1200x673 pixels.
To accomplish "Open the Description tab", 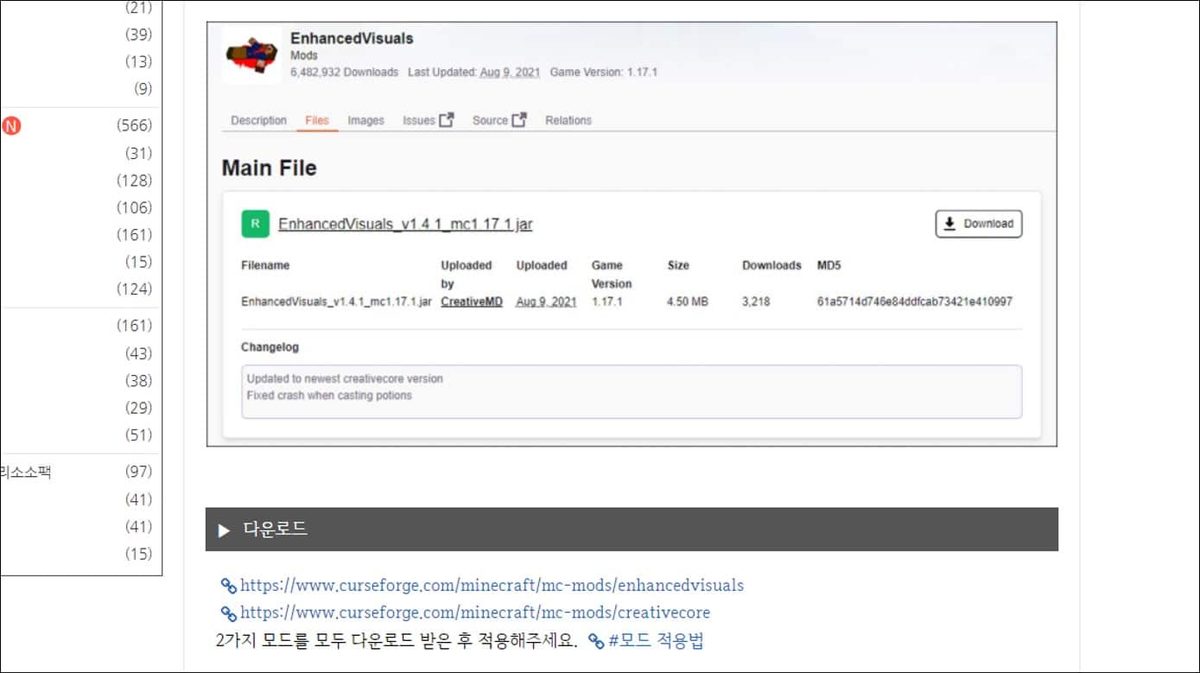I will point(259,120).
